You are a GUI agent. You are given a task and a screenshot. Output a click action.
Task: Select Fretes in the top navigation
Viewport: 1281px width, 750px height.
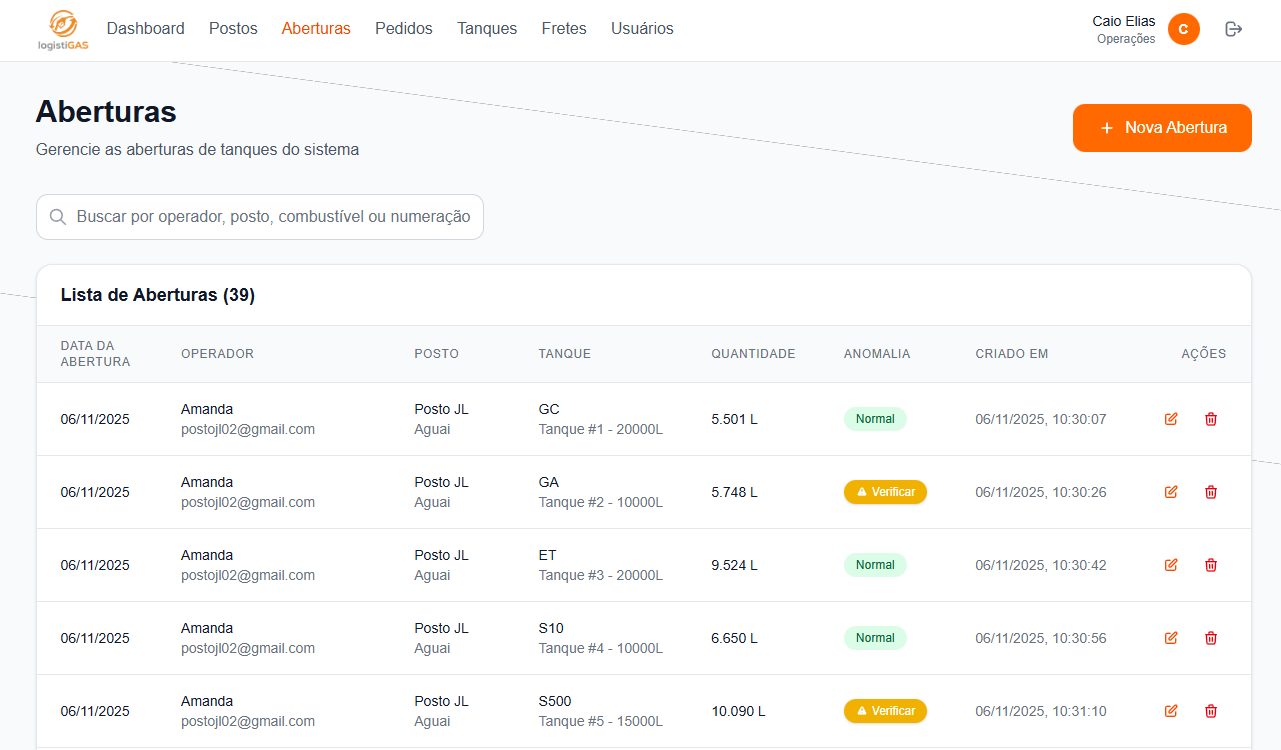pos(564,29)
